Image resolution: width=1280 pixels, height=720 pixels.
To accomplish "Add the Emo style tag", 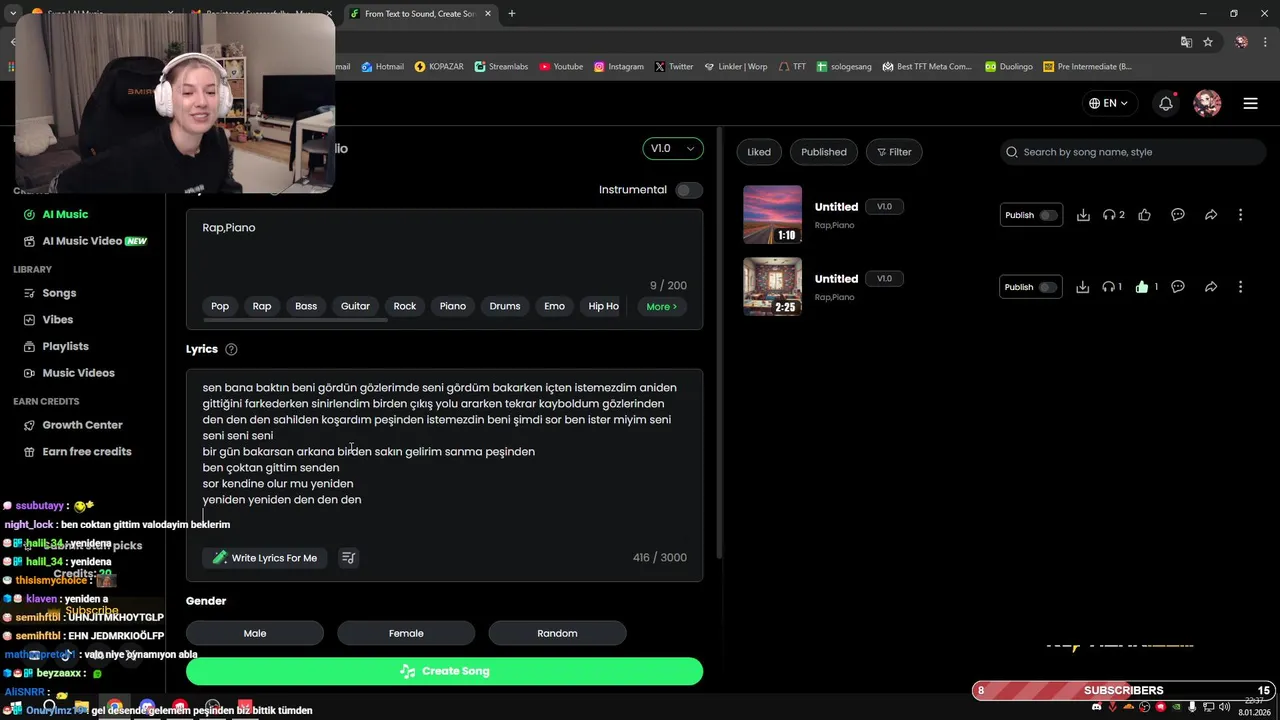I will (x=554, y=306).
